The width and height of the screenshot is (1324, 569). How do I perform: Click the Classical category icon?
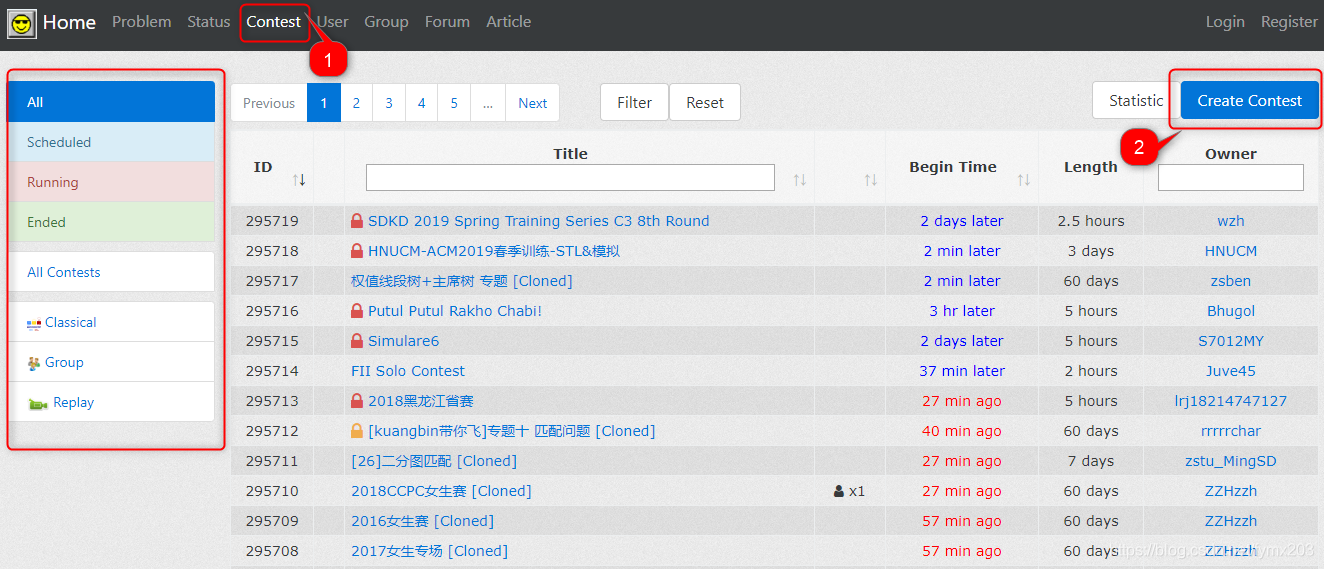point(34,323)
